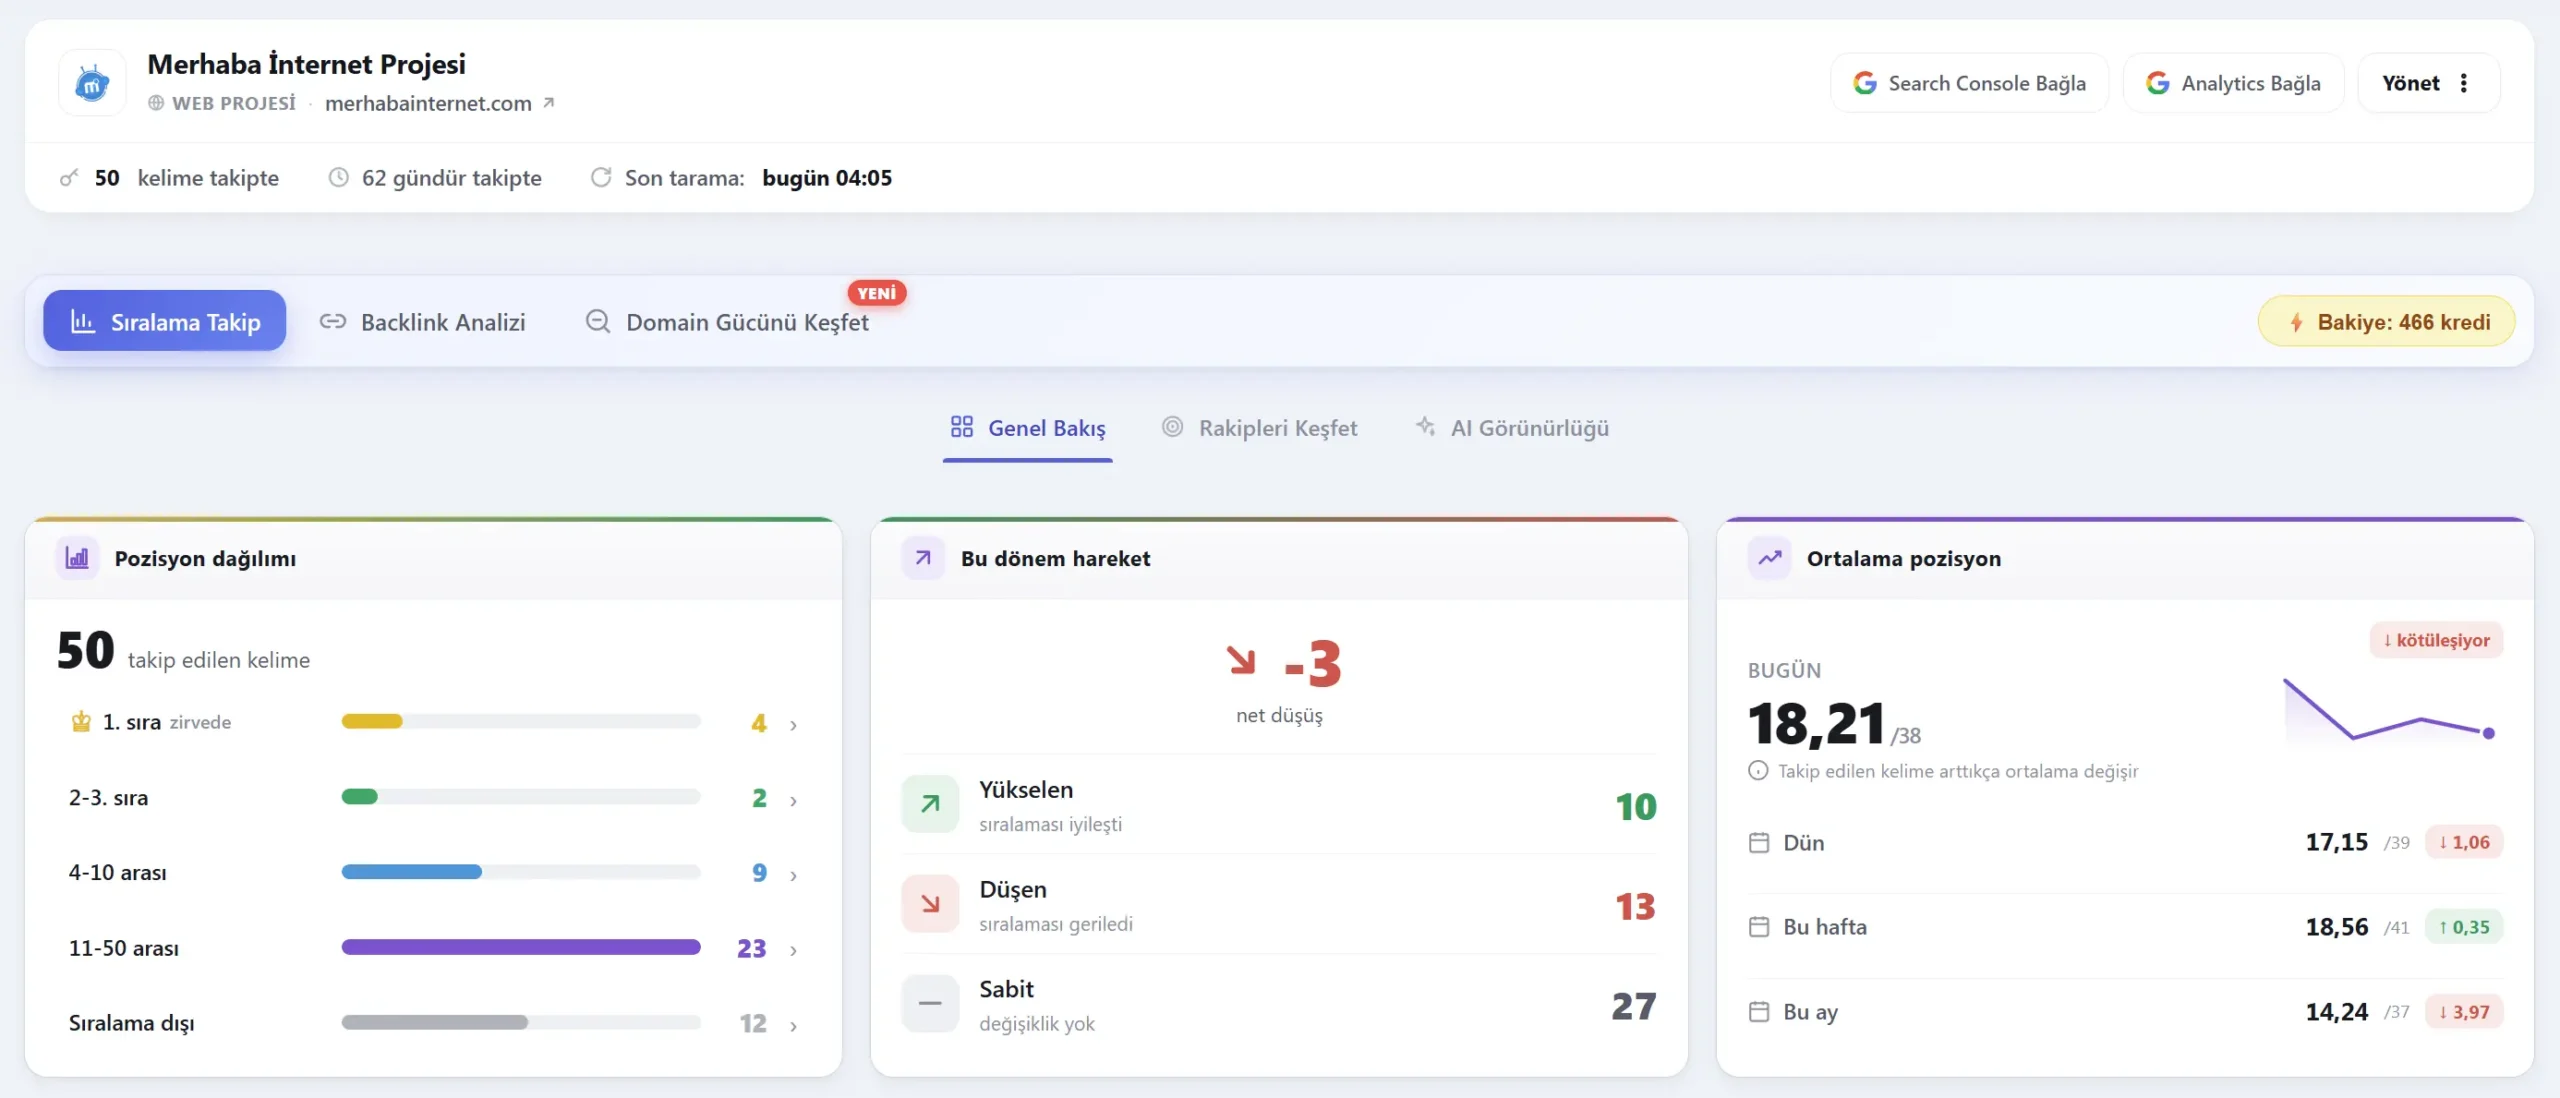Open the AI Görünürlüğü tab
The height and width of the screenshot is (1098, 2560).
coord(1512,428)
